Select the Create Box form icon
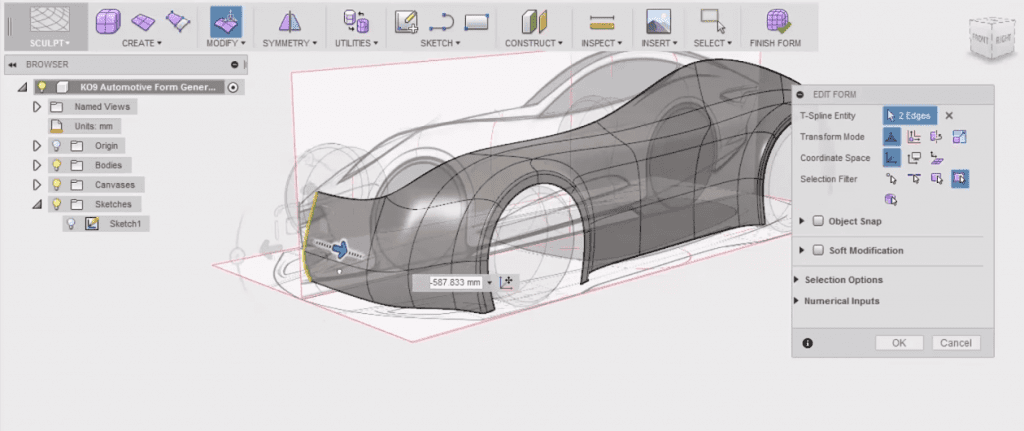The height and width of the screenshot is (431, 1024). click(109, 21)
